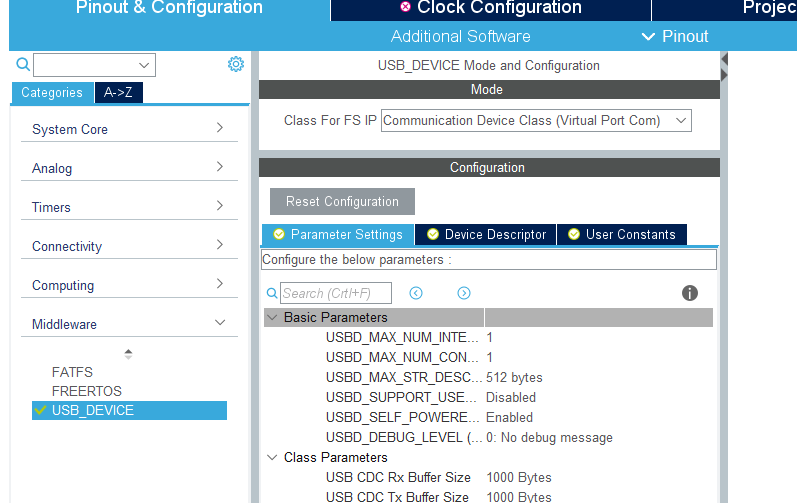Click the Reset Configuration button
This screenshot has width=797, height=503.
342,201
